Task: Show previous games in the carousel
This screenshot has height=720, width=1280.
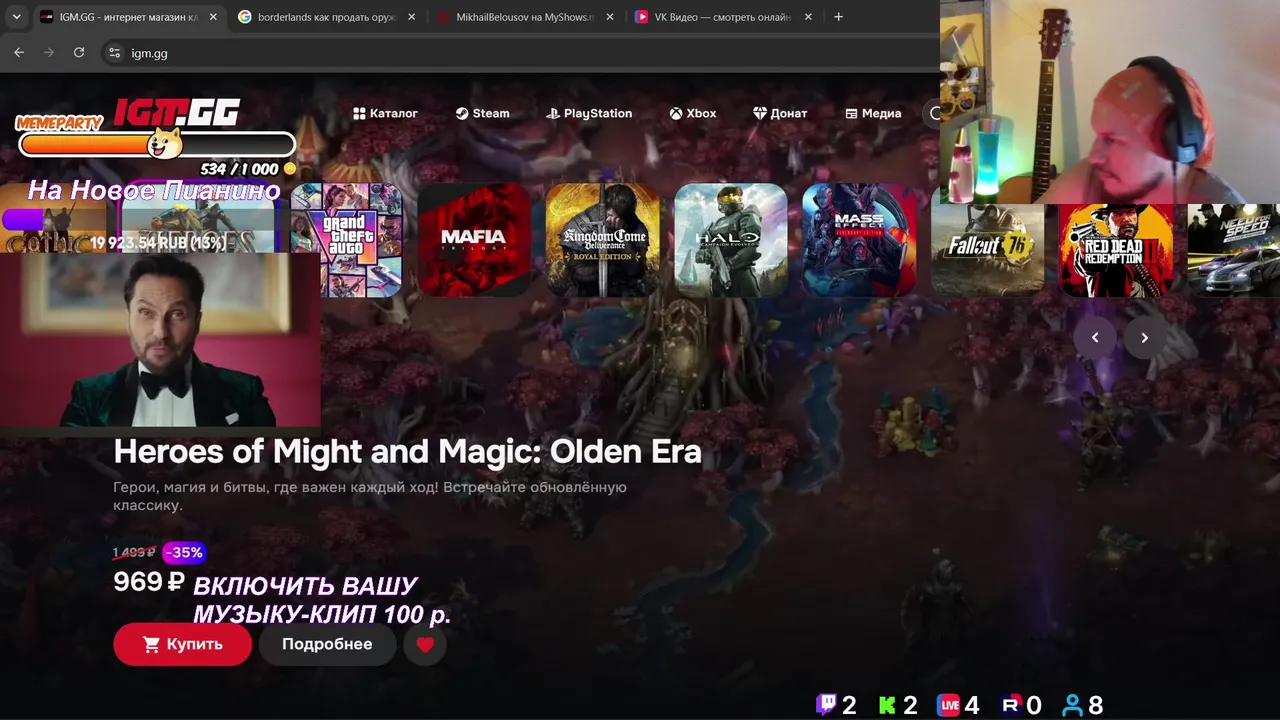Action: [x=1095, y=337]
